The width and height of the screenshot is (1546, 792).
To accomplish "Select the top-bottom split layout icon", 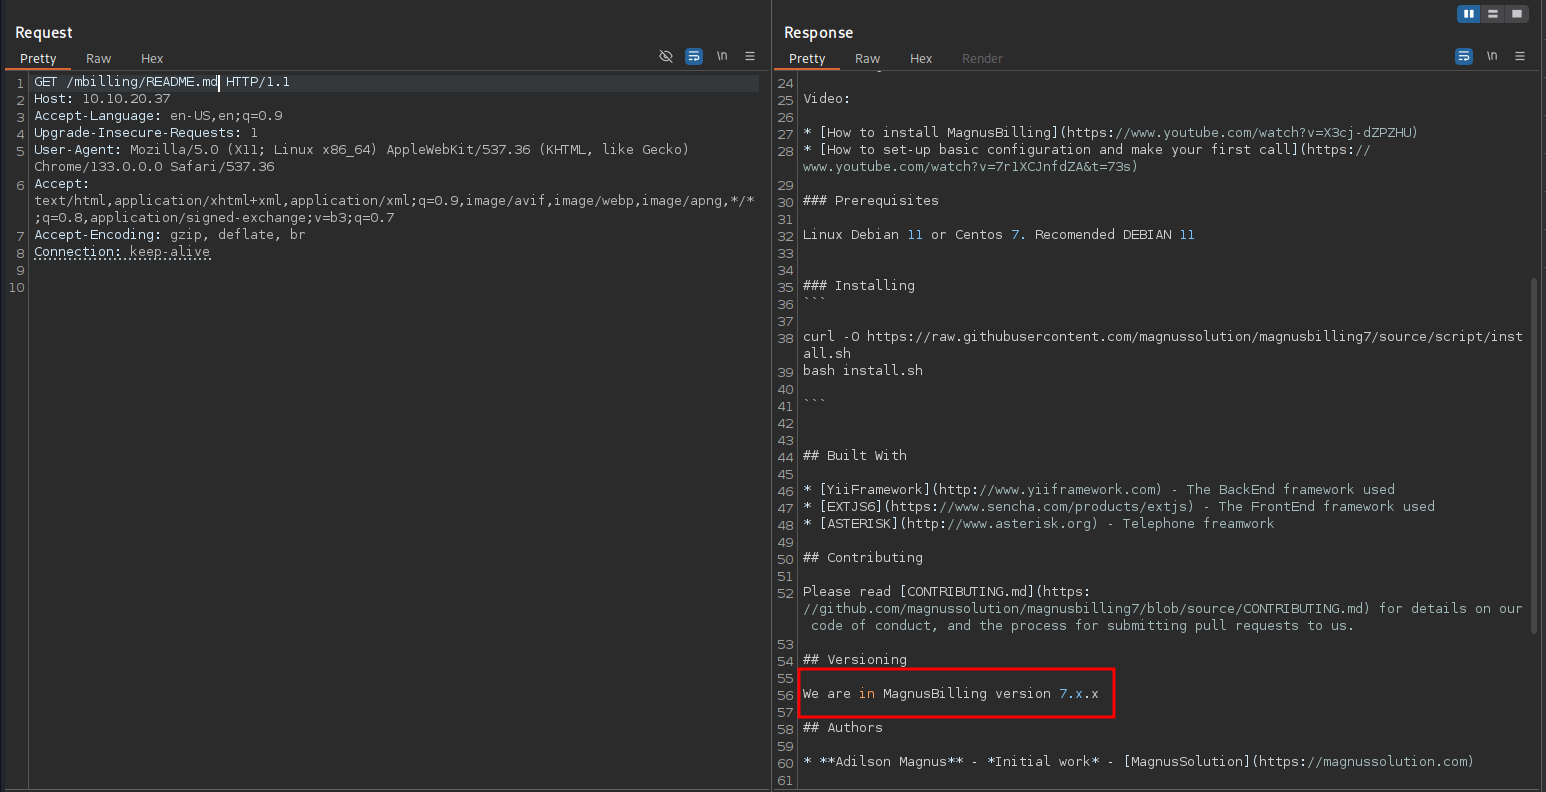I will point(1493,14).
